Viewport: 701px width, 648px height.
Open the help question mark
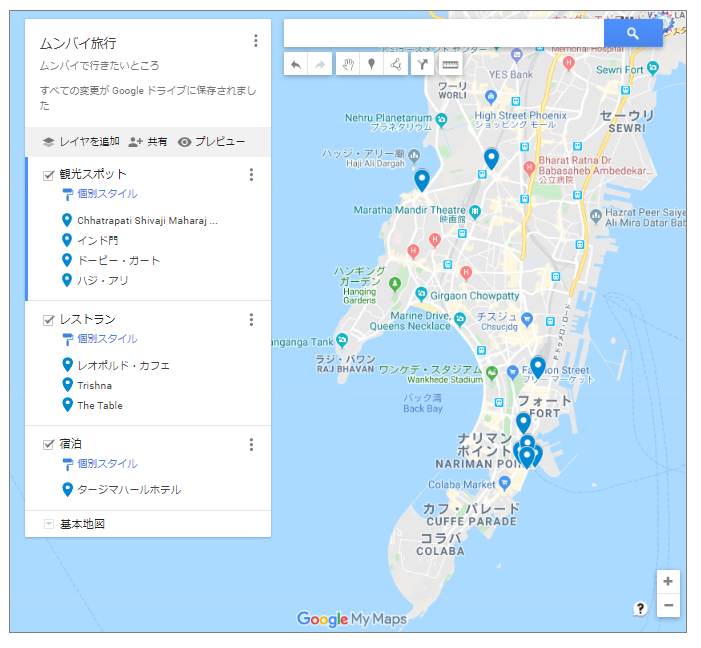pyautogui.click(x=640, y=608)
